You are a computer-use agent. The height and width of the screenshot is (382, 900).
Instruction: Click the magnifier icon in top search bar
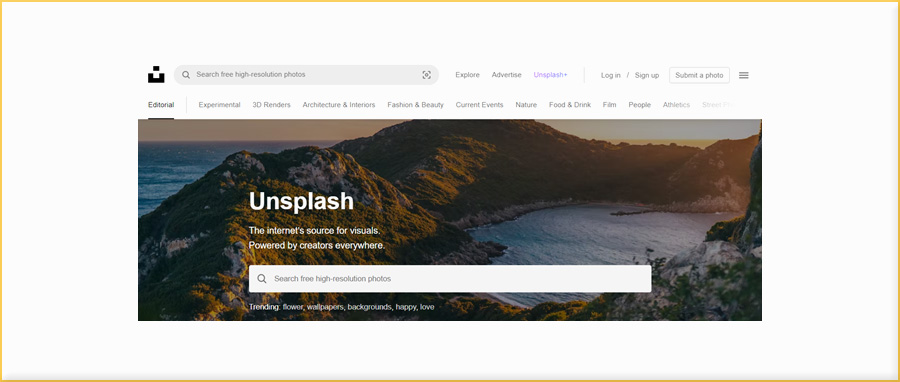pyautogui.click(x=186, y=75)
